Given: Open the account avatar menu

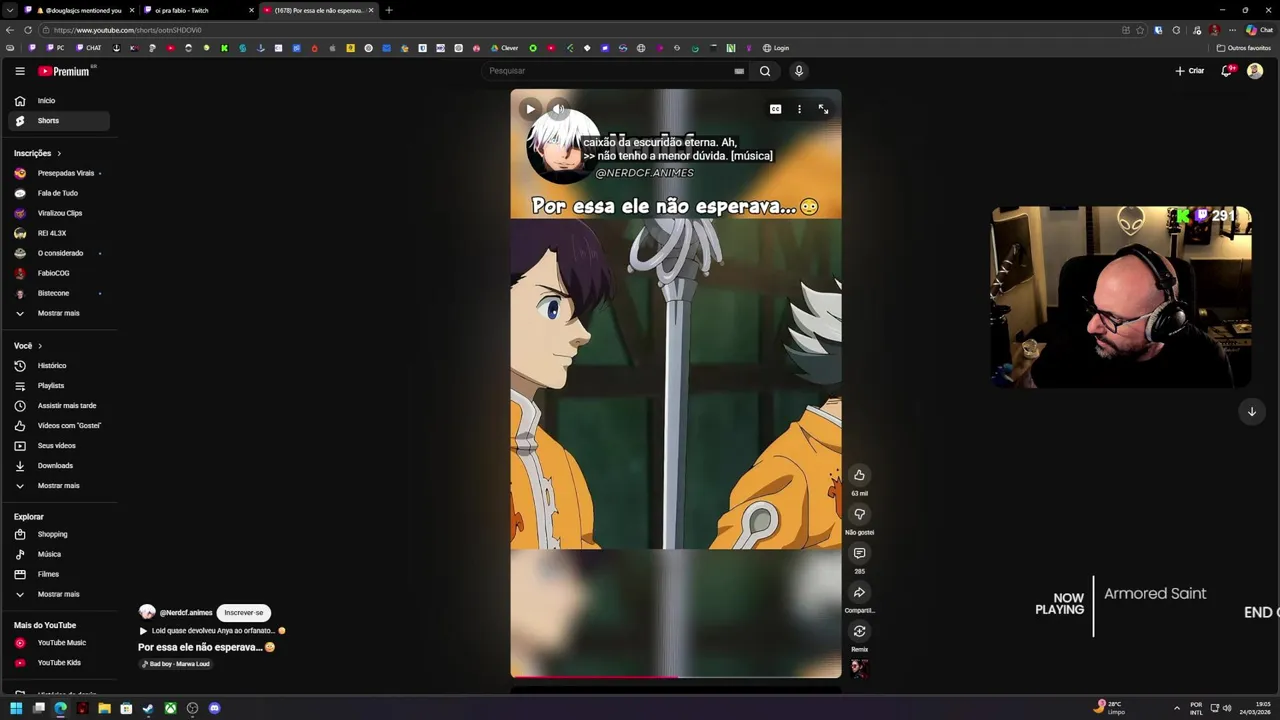Looking at the screenshot, I should pyautogui.click(x=1255, y=71).
